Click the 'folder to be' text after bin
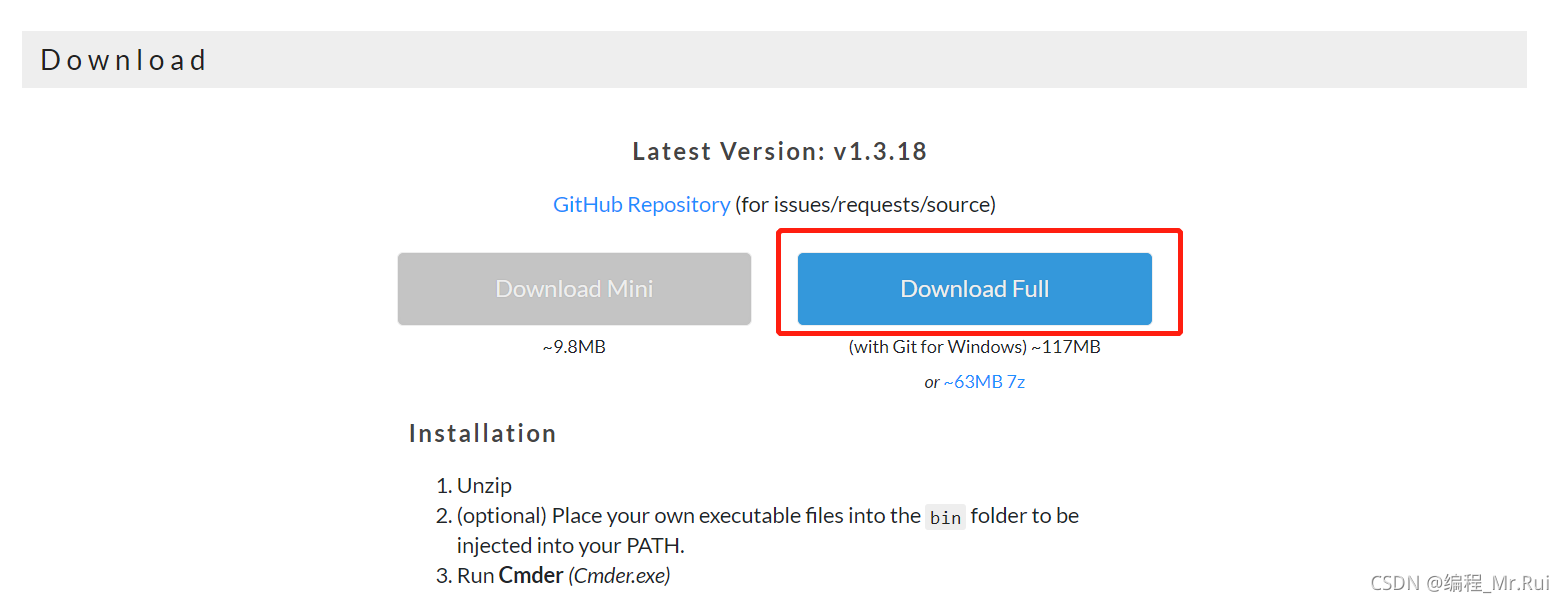This screenshot has width=1564, height=603. coord(1025,516)
